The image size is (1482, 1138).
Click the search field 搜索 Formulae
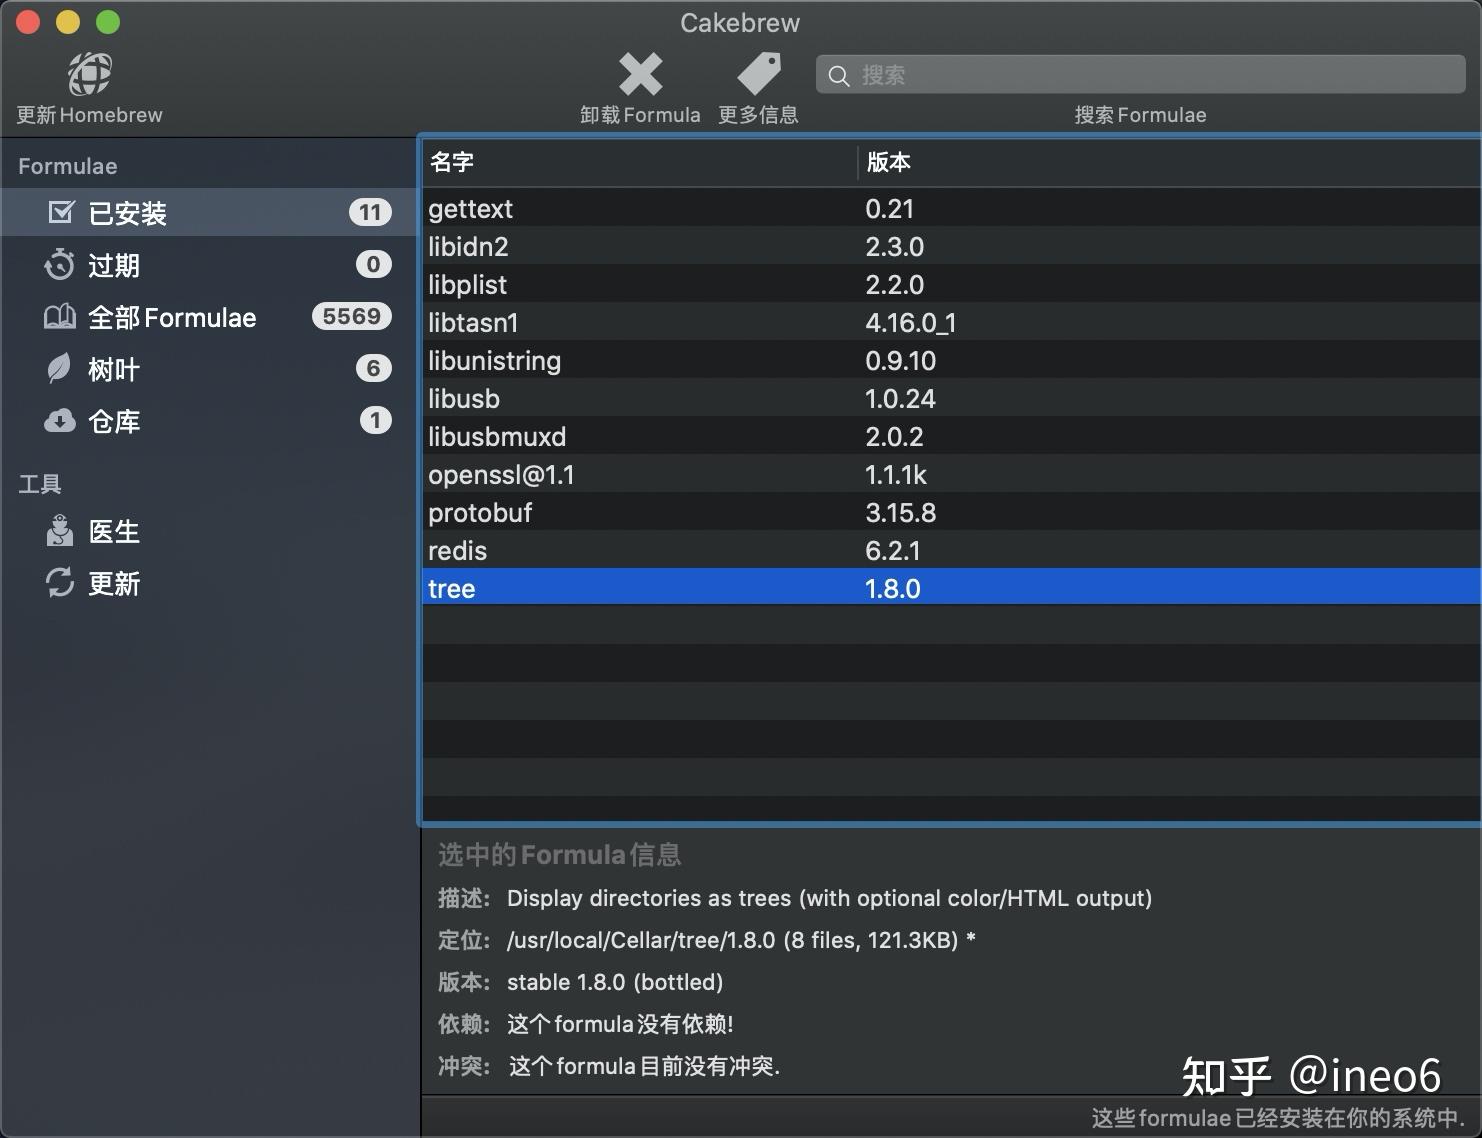click(x=1140, y=74)
